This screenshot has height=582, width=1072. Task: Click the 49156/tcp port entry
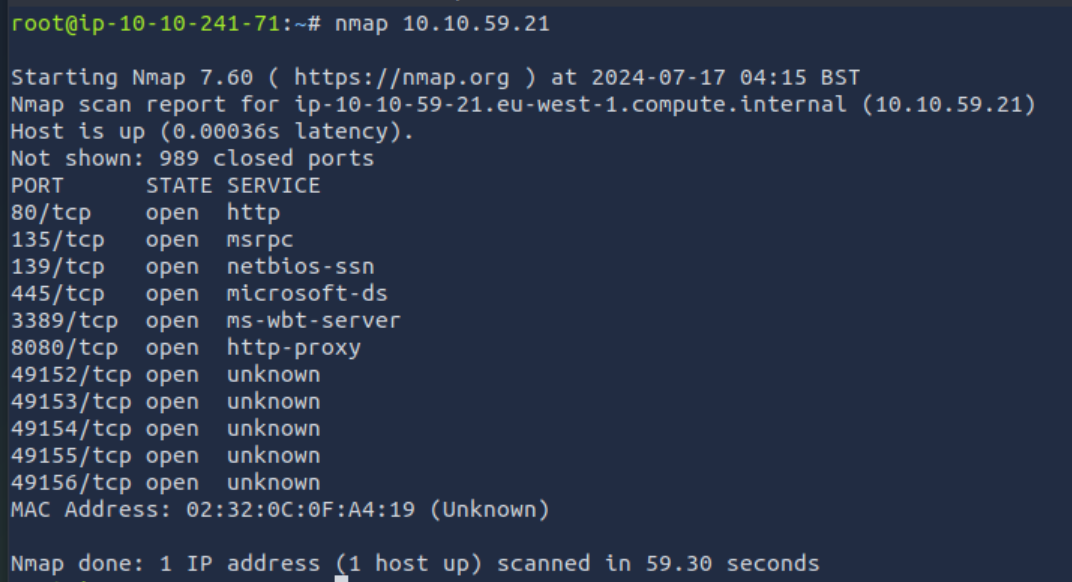71,483
